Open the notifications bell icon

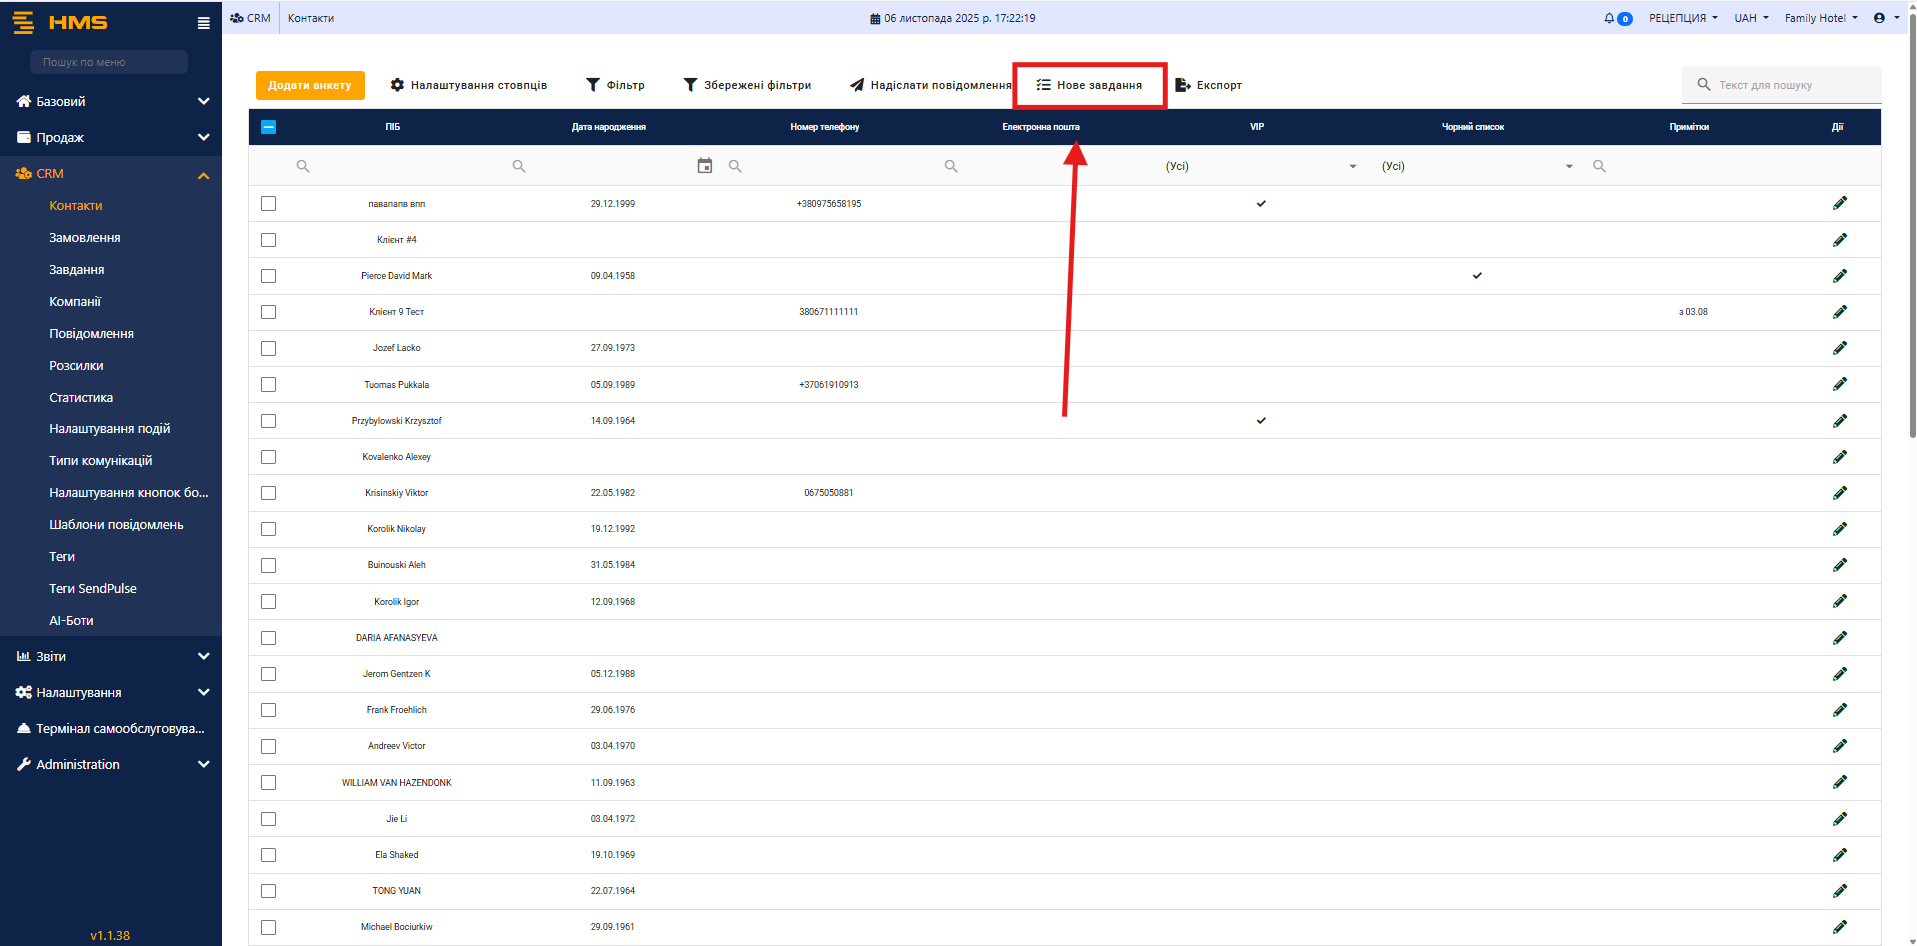pos(1609,18)
